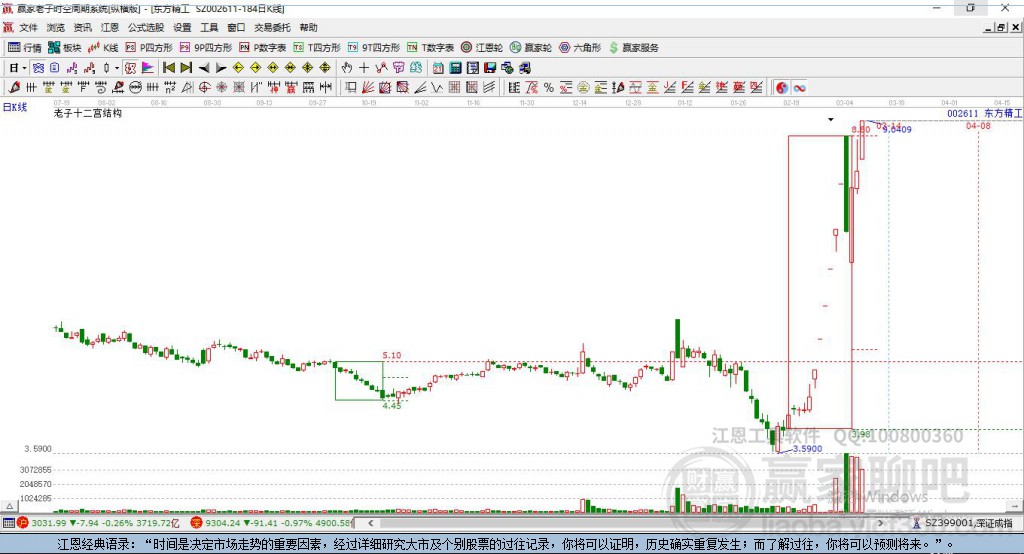Toggle the T数字表 number table view
This screenshot has height=554, width=1024.
tap(430, 47)
